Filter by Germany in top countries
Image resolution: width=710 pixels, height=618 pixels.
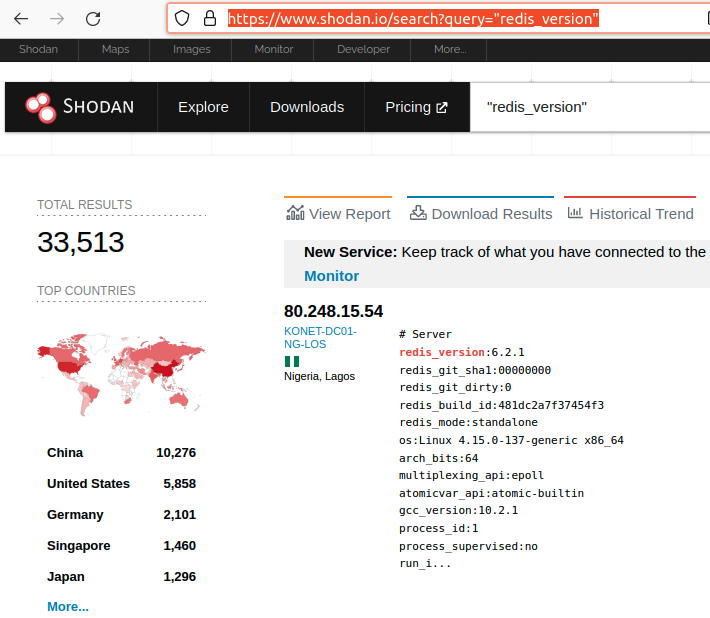coord(75,515)
